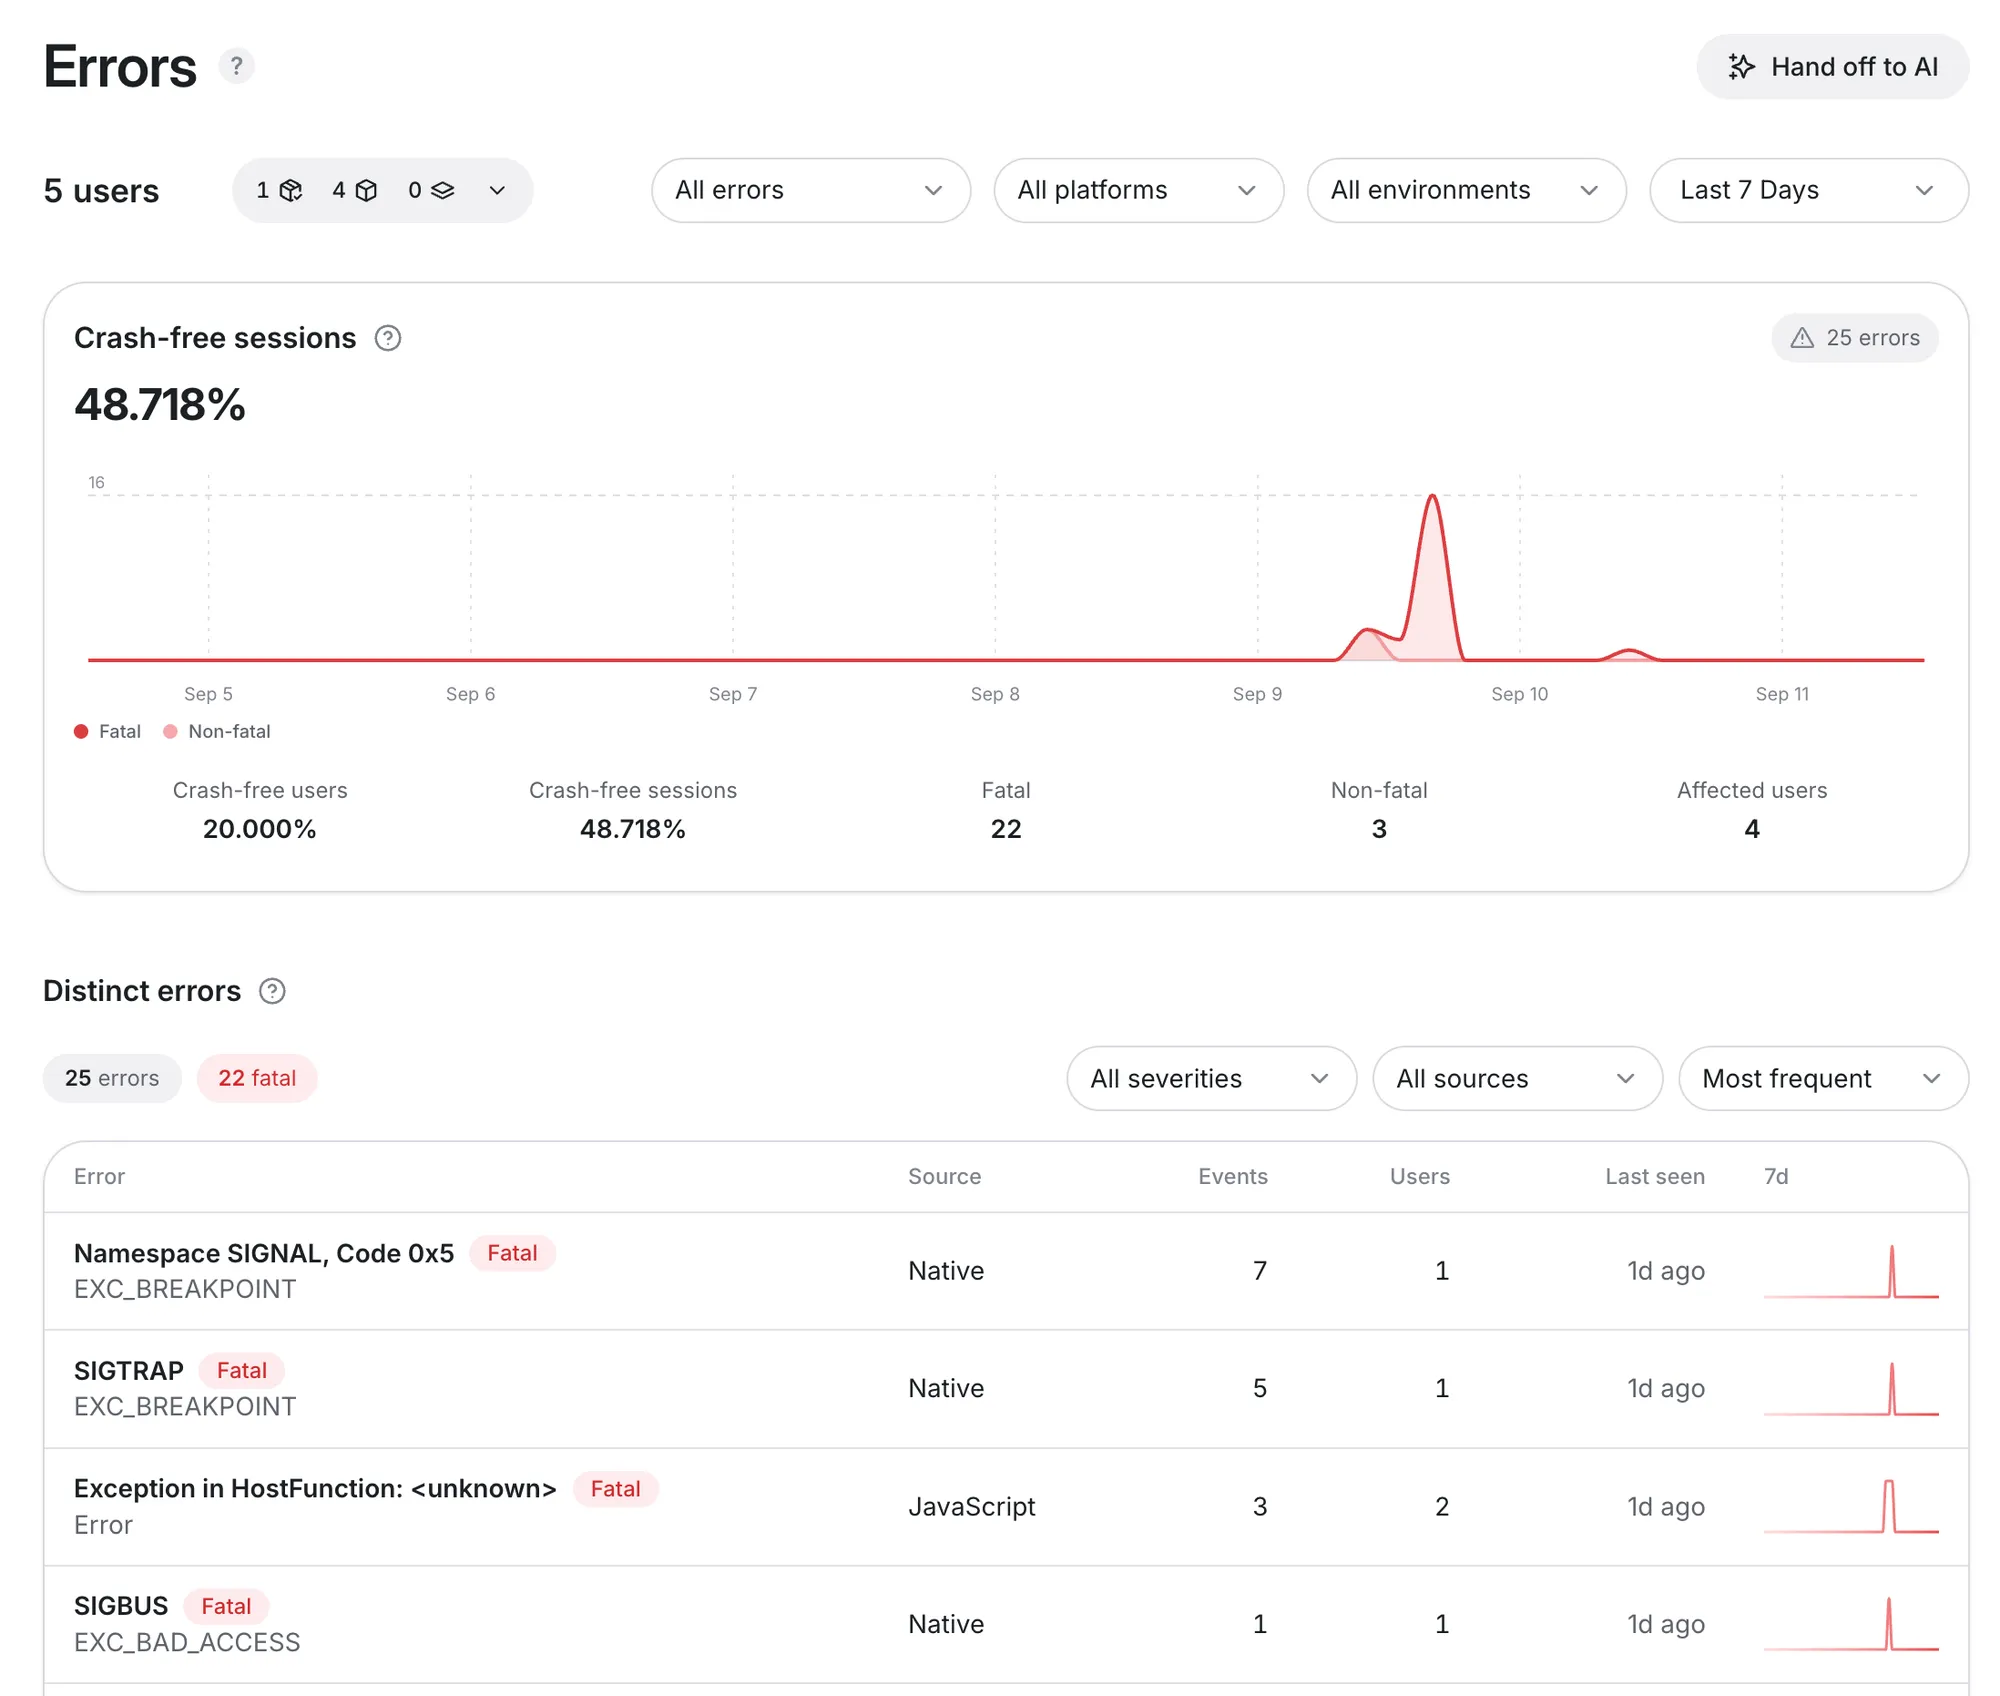Click the 7d sparkline for SIGTRAP

1851,1388
